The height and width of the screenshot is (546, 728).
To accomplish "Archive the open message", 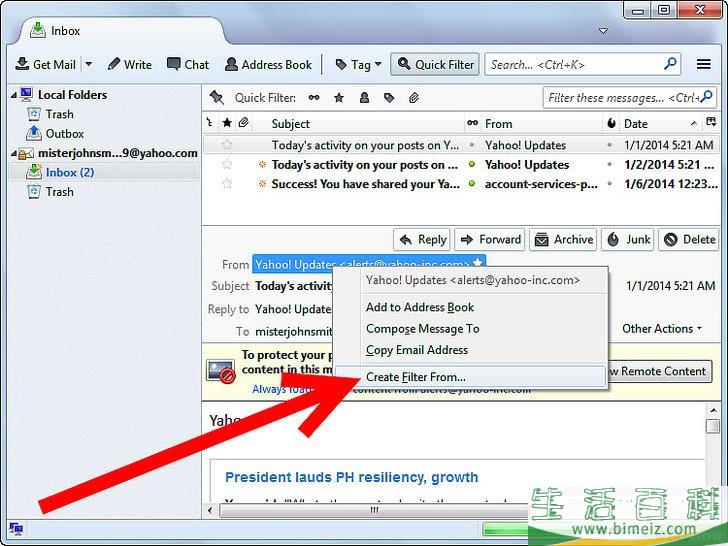I will 563,240.
